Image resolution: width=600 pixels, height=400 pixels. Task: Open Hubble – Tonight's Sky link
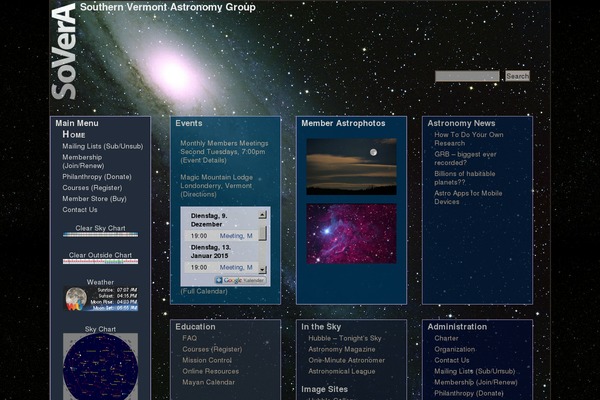point(345,338)
